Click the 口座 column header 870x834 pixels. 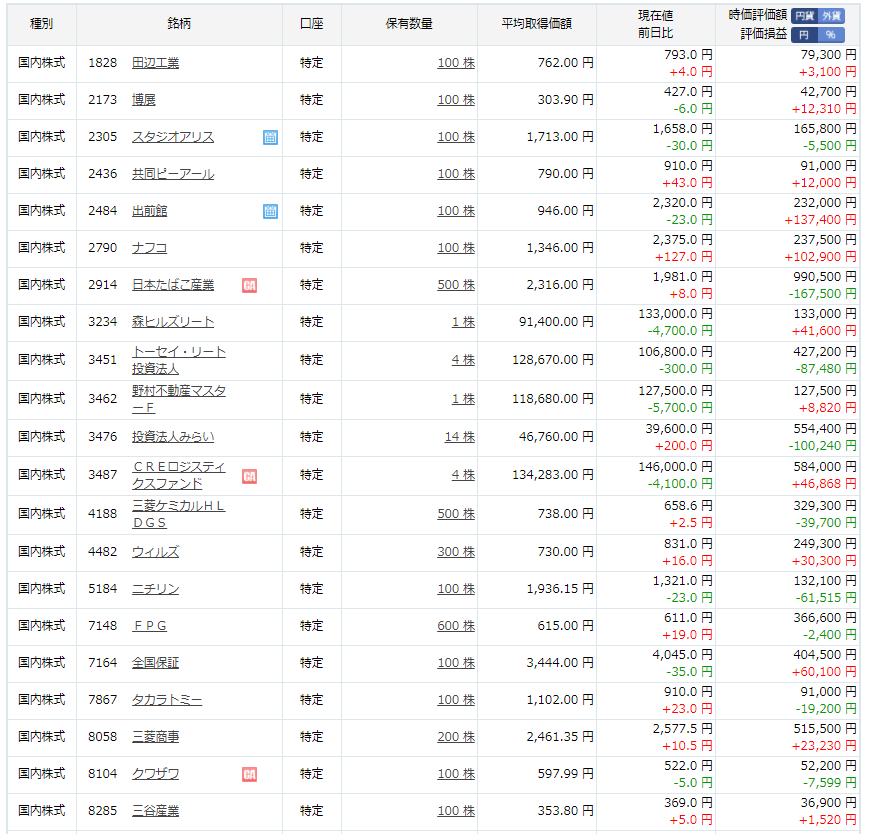[311, 23]
